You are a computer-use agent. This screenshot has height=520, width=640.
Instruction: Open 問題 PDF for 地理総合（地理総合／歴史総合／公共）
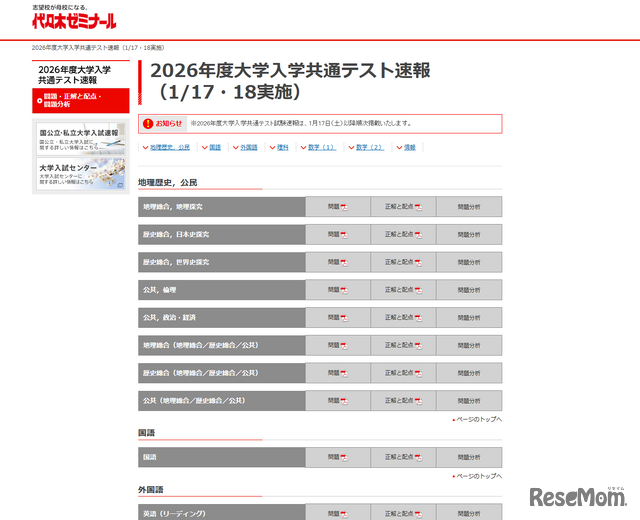pyautogui.click(x=338, y=345)
